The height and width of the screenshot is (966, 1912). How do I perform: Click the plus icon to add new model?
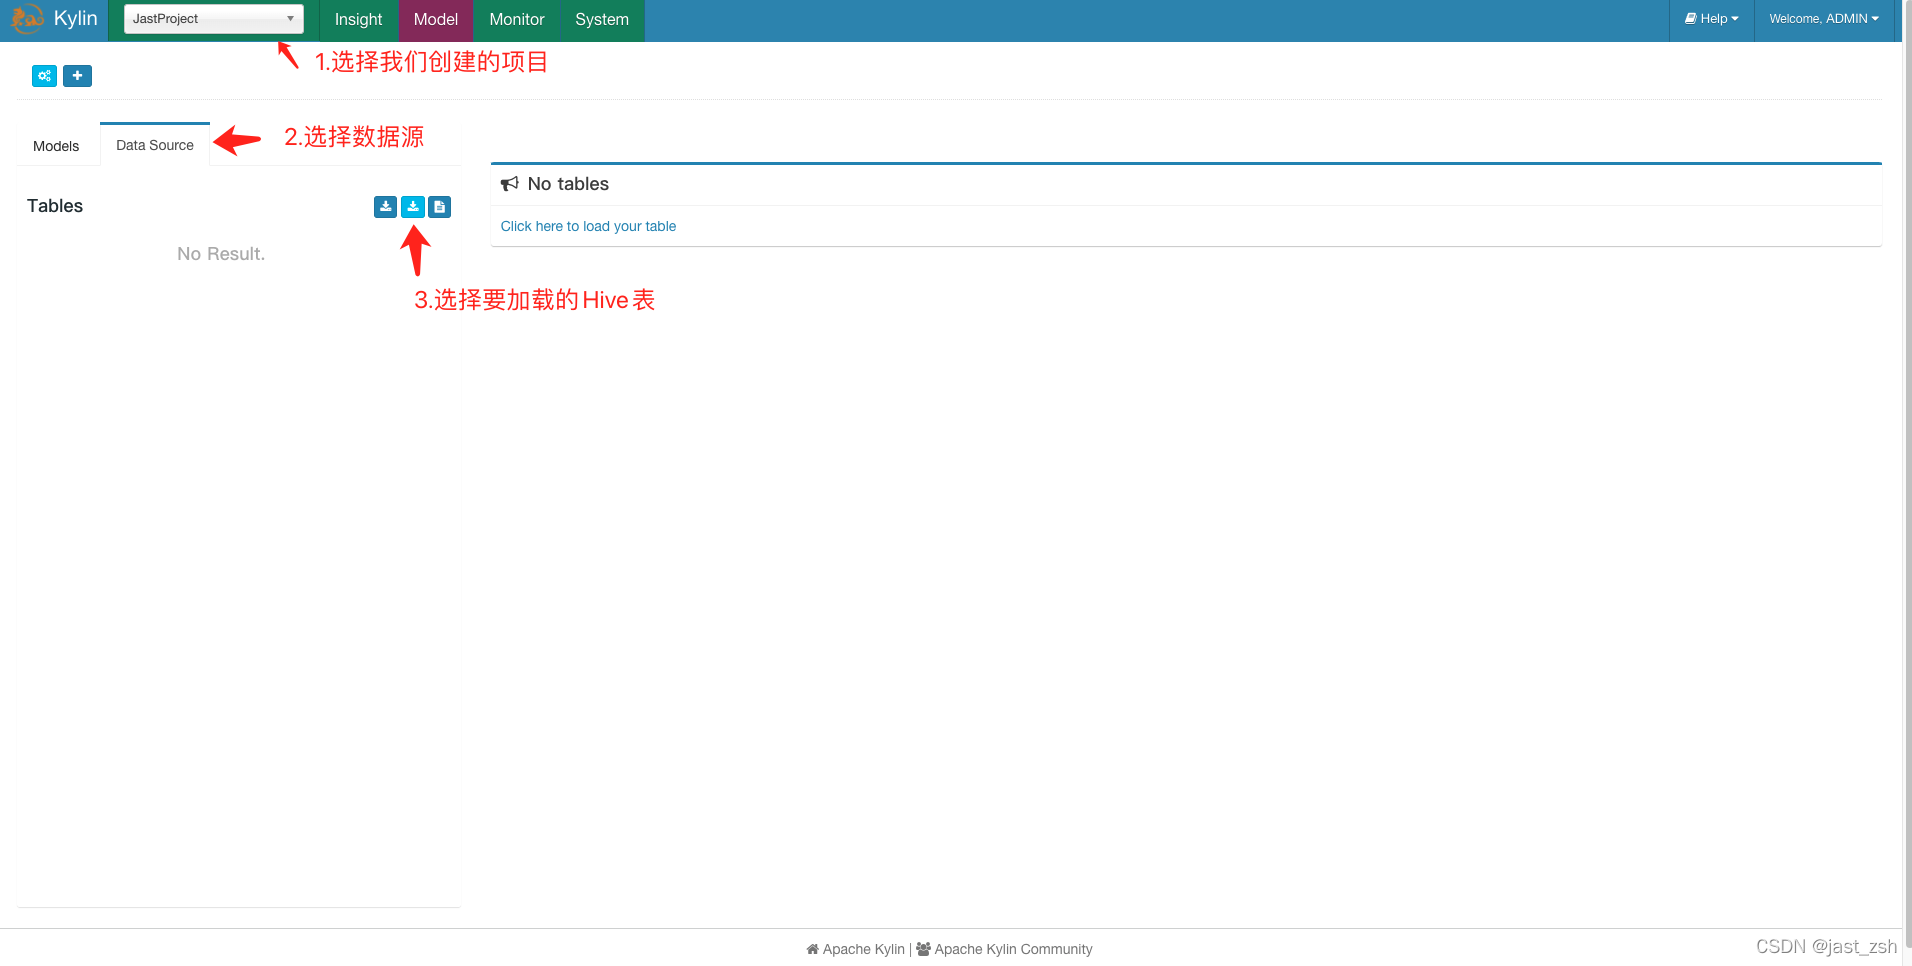(77, 76)
